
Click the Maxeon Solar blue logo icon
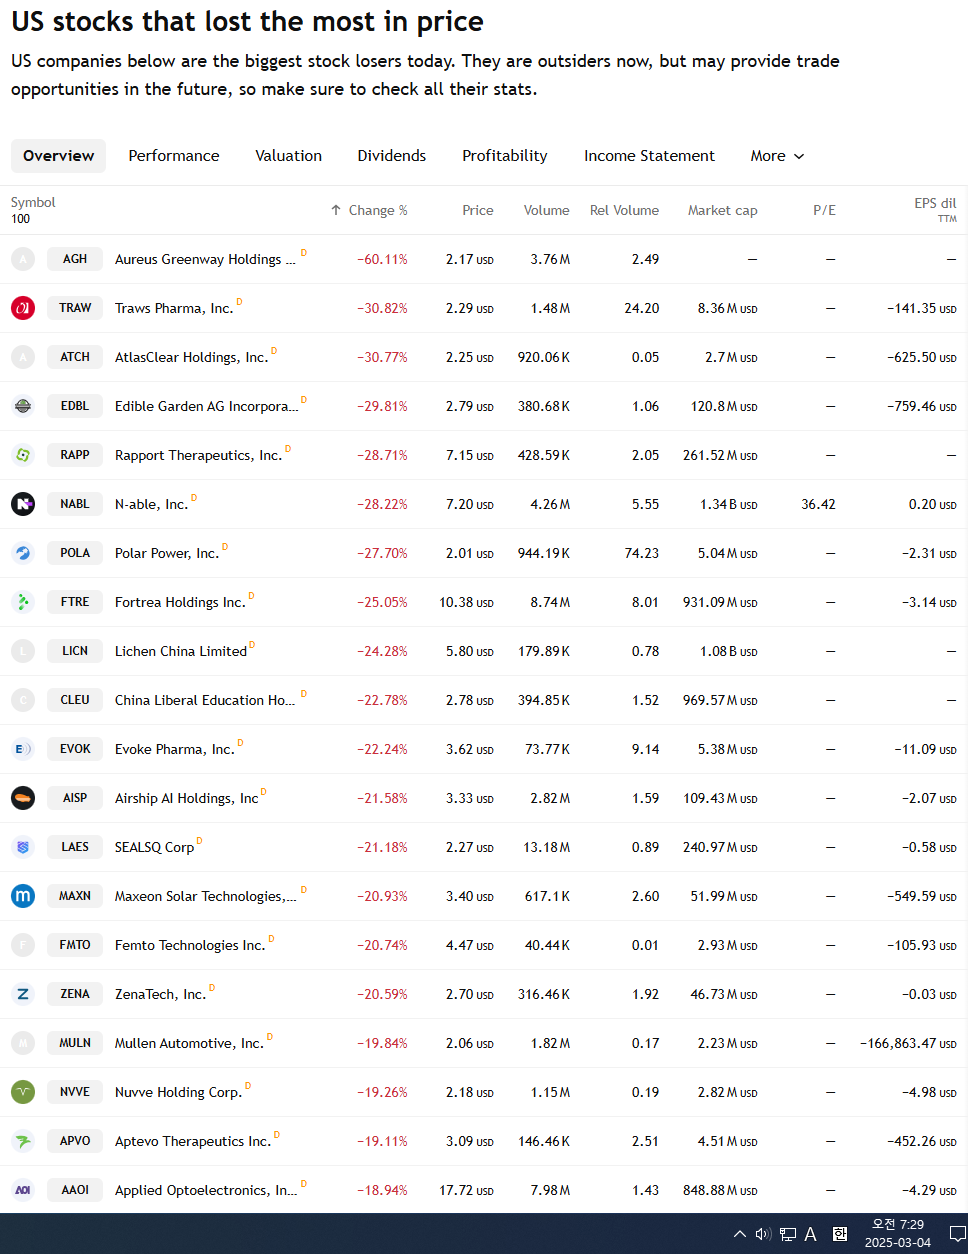(23, 896)
